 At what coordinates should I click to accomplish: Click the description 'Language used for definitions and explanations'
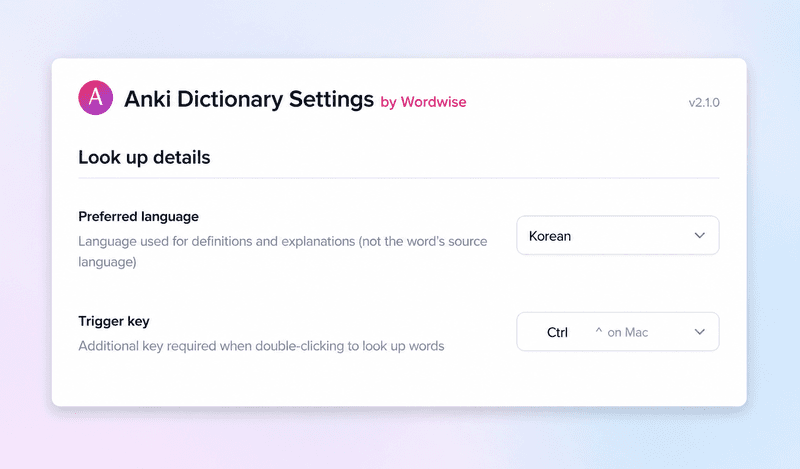point(283,251)
